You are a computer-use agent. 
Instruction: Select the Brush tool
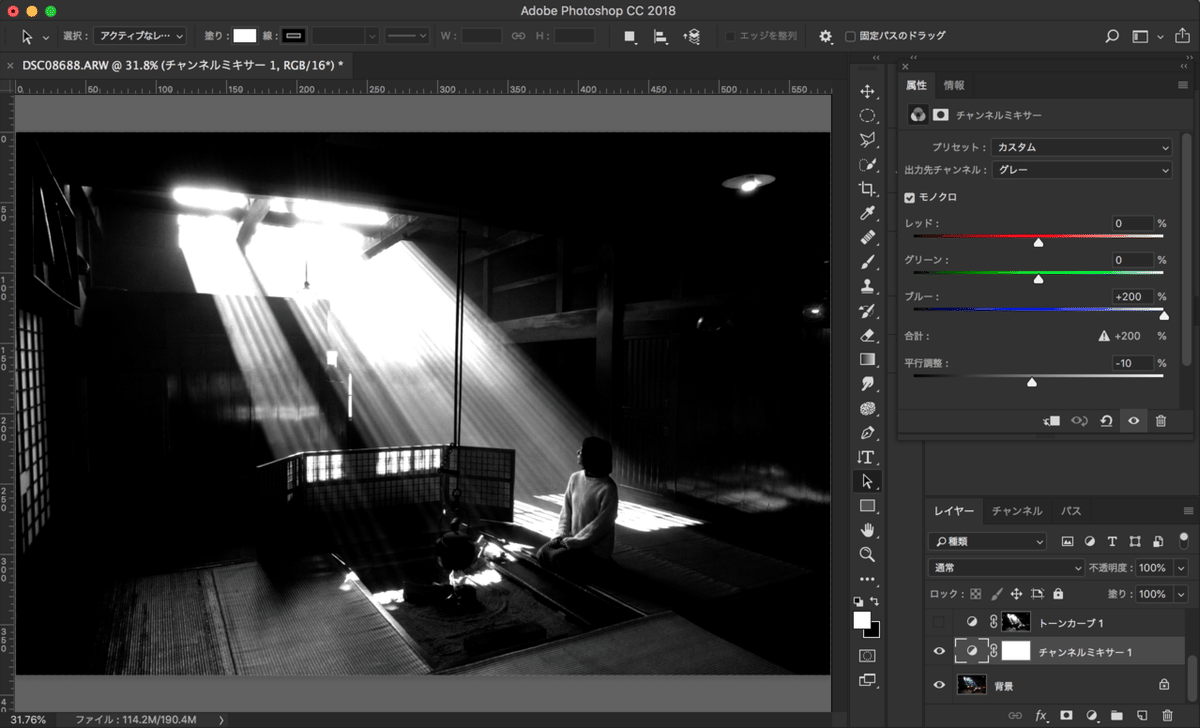pyautogui.click(x=867, y=262)
